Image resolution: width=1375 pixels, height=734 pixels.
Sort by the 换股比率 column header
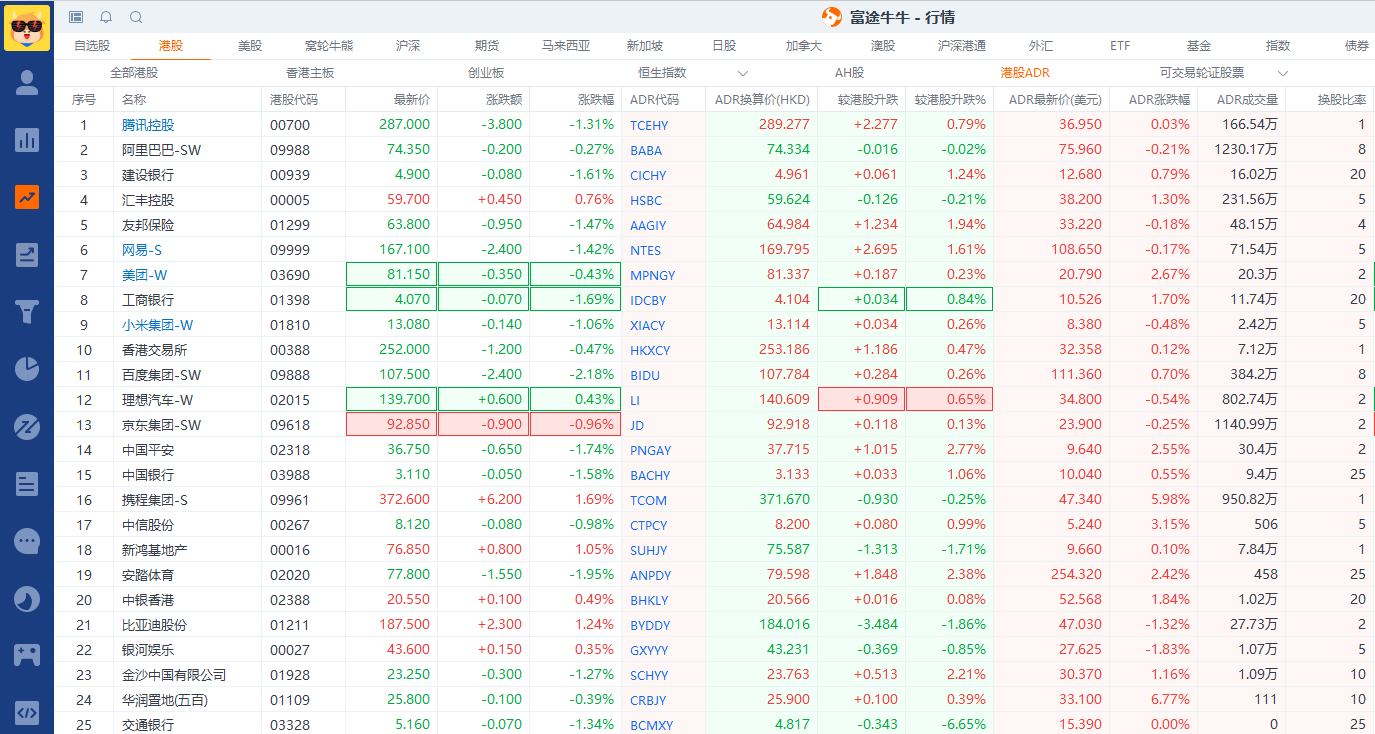coord(1341,100)
